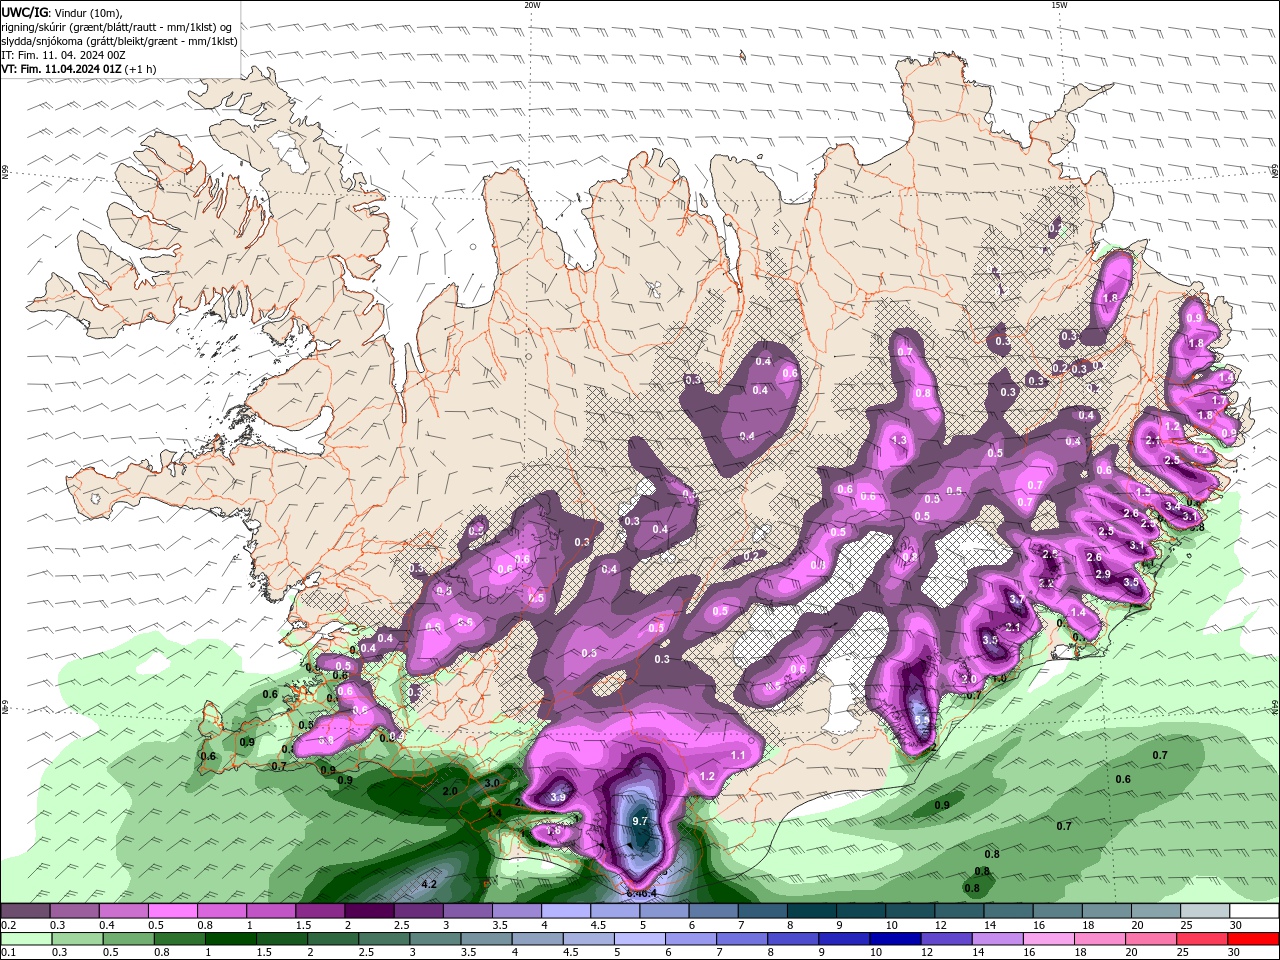Select navy swatch between 10 and 12, rain legend
The width and height of the screenshot is (1280, 960).
(x=895, y=939)
